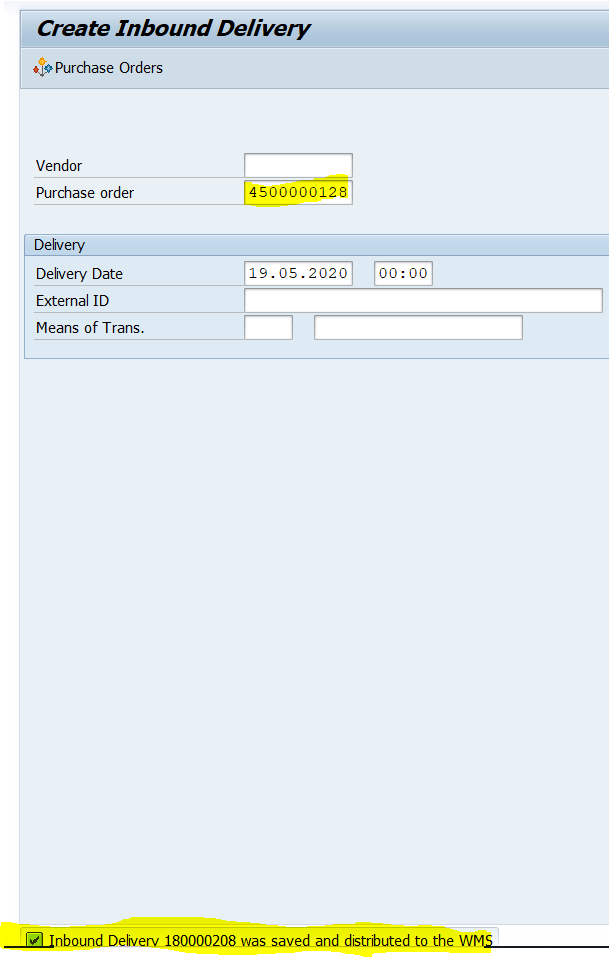
Task: Click the short Means of Trans. type field
Action: (268, 327)
